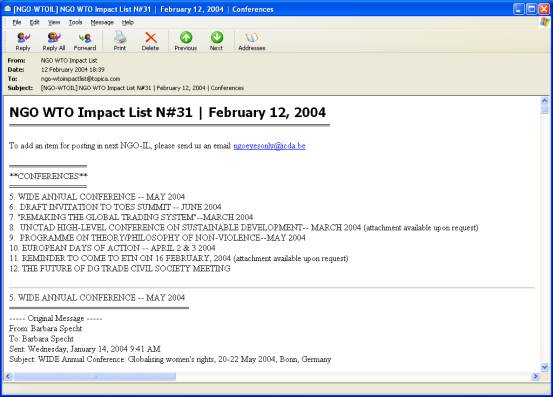
Task: Go to the Previous message
Action: pos(186,41)
